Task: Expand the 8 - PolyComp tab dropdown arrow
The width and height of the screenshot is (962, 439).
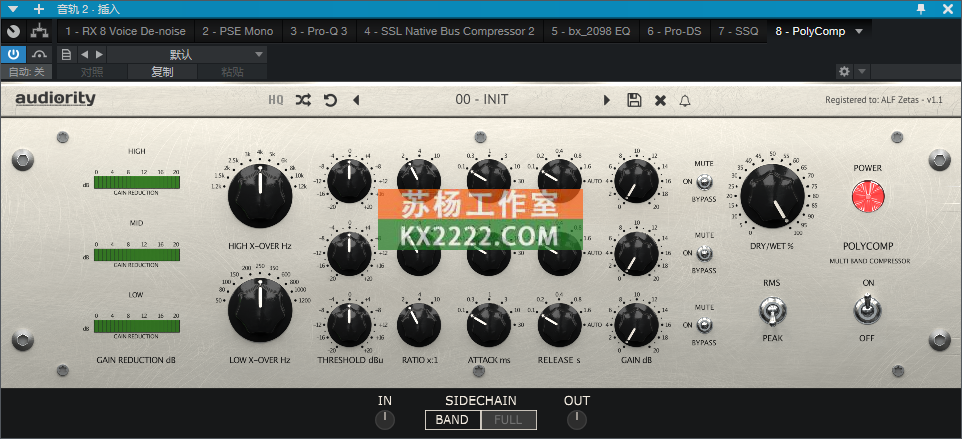Action: [859, 31]
